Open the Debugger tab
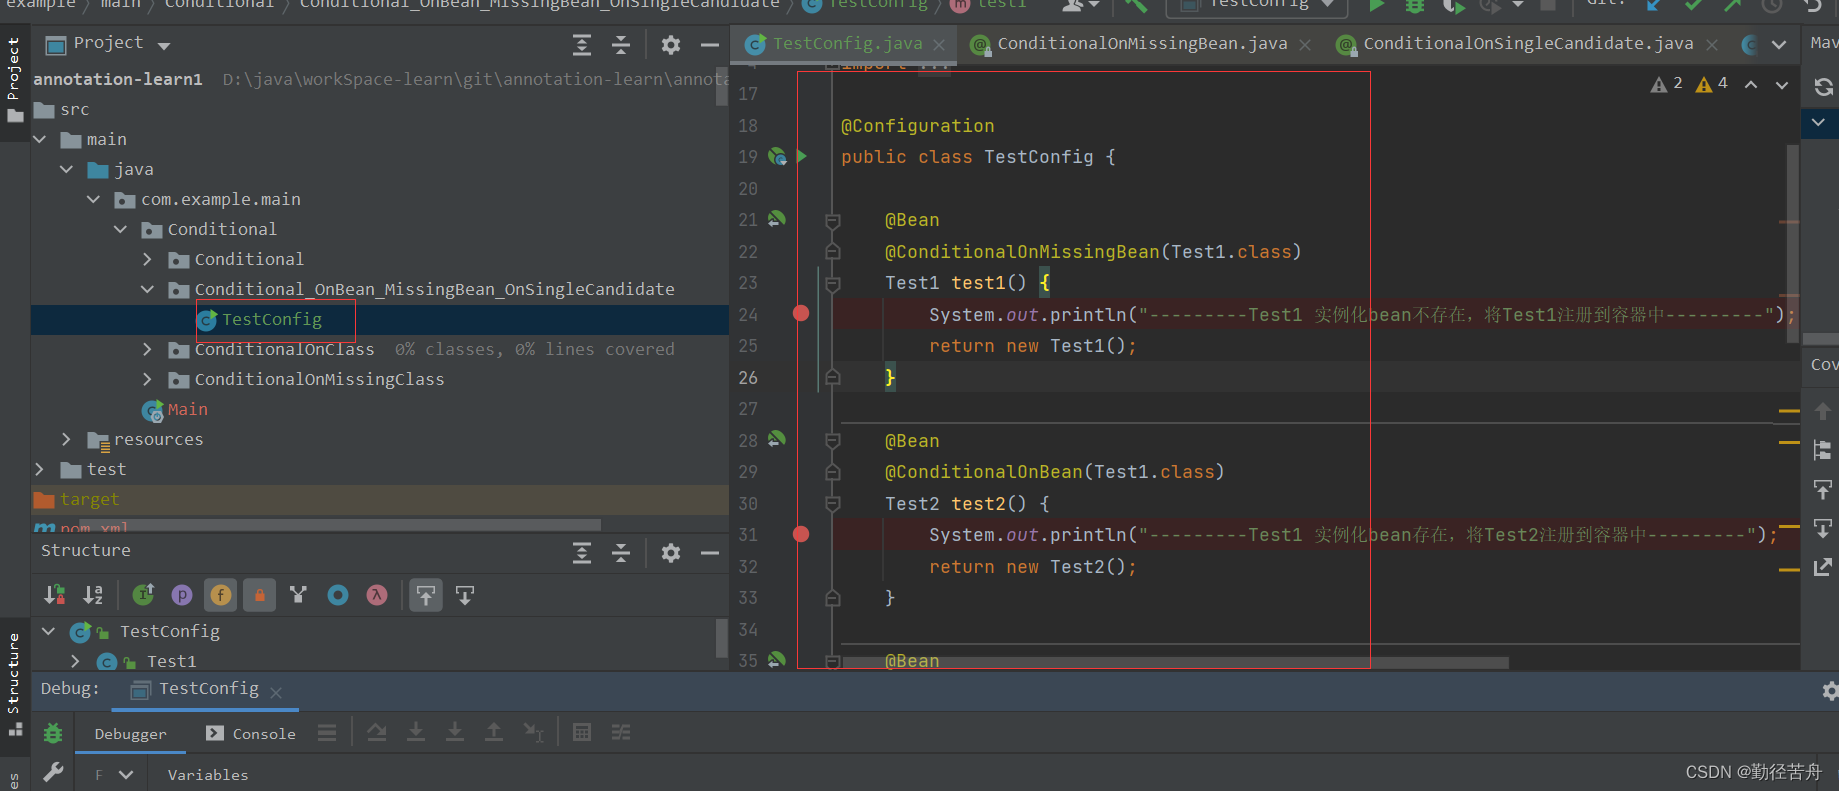 point(130,734)
